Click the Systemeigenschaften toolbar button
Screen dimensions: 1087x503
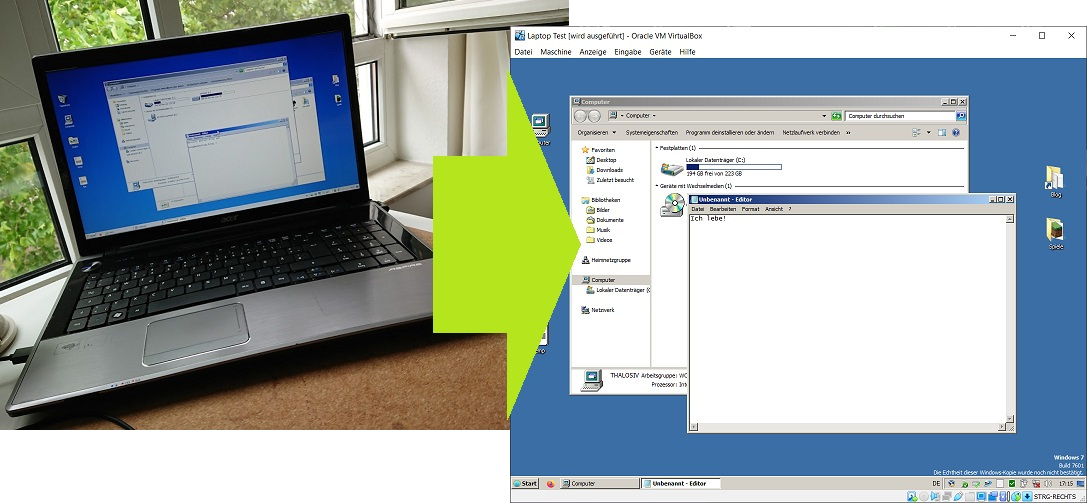coord(651,132)
